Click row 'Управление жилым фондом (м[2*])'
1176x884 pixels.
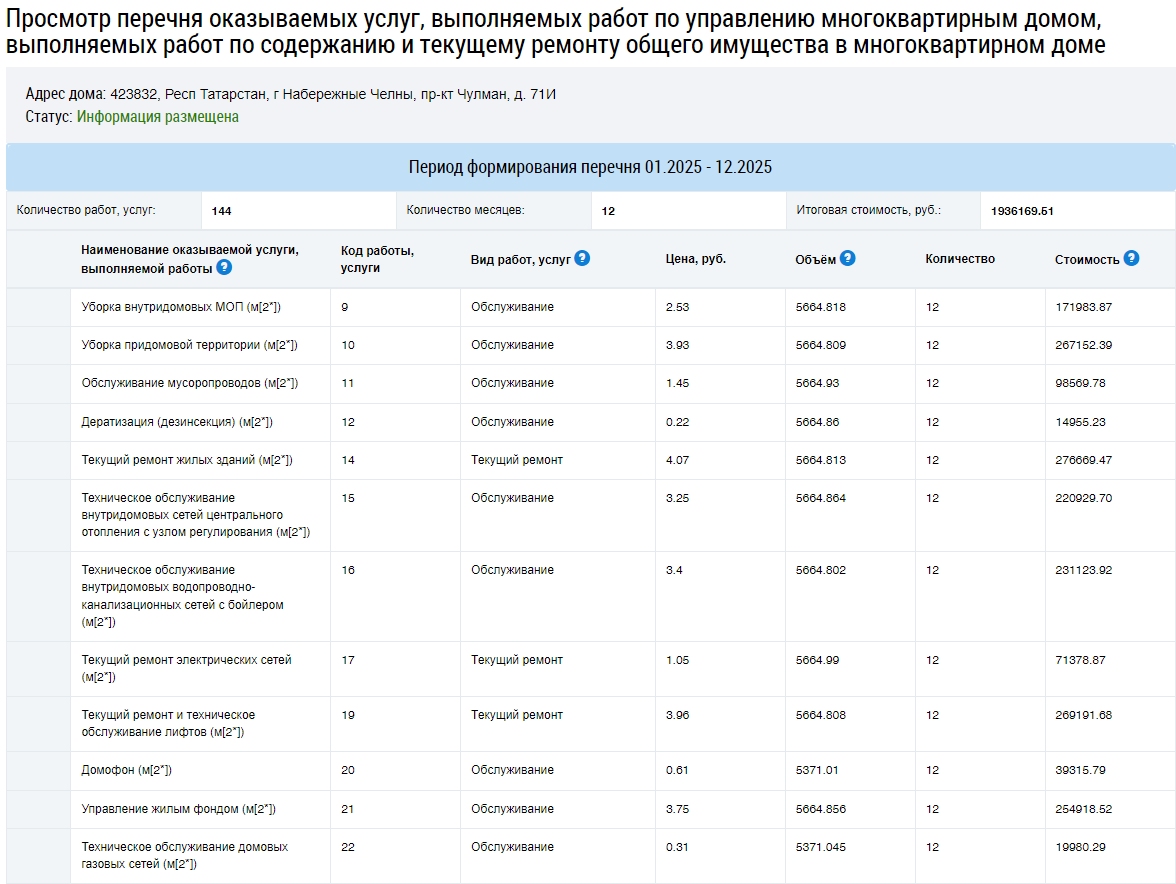point(590,809)
